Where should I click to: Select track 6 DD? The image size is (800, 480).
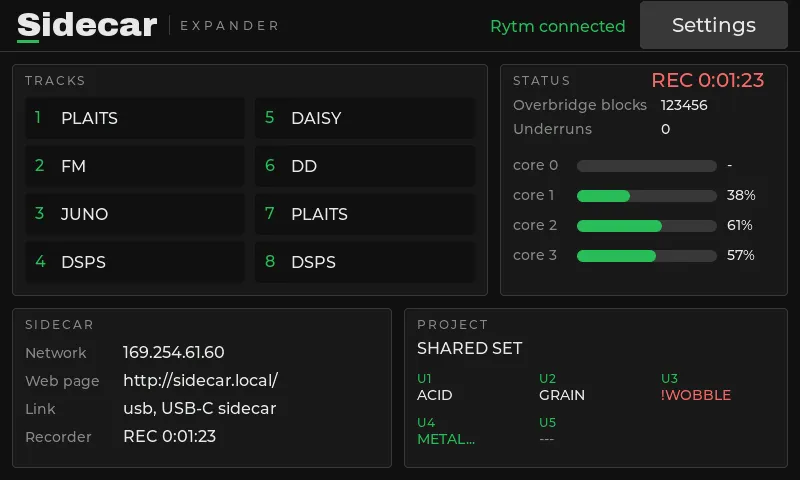pos(365,166)
